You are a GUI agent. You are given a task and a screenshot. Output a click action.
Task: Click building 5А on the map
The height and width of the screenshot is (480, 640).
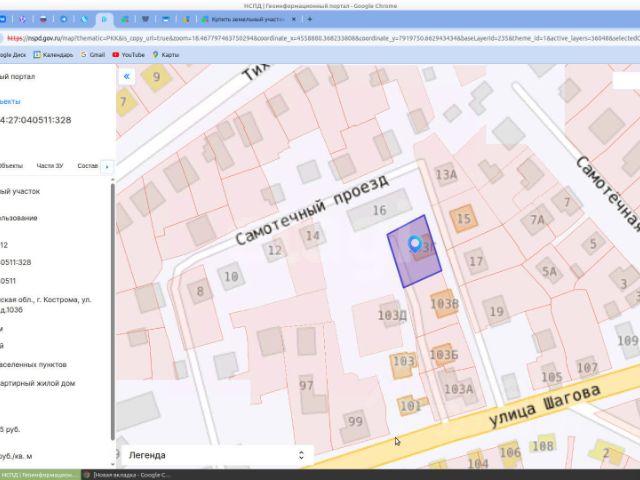[x=549, y=271]
